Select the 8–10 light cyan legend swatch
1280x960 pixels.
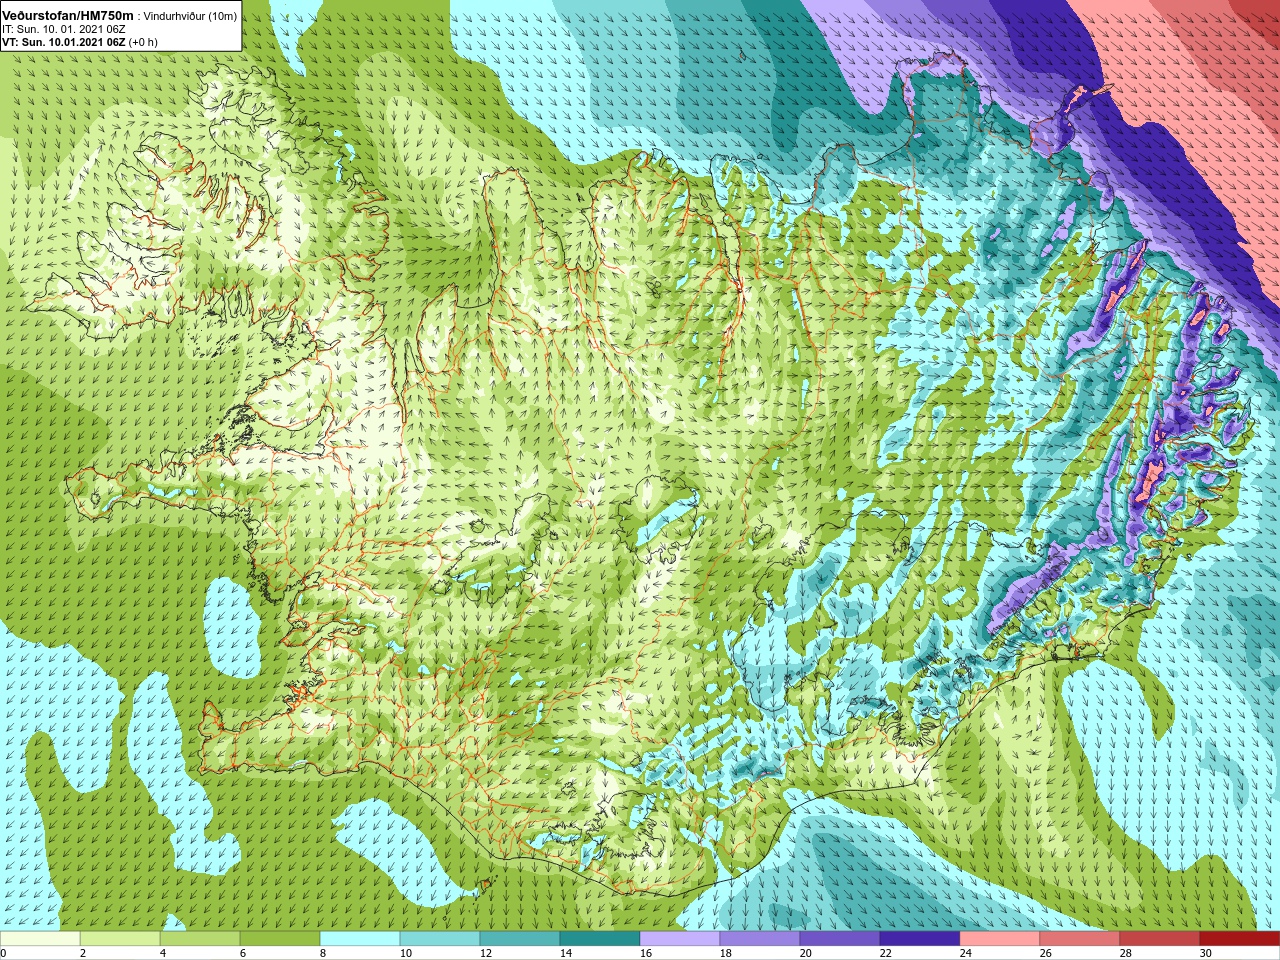click(x=360, y=939)
